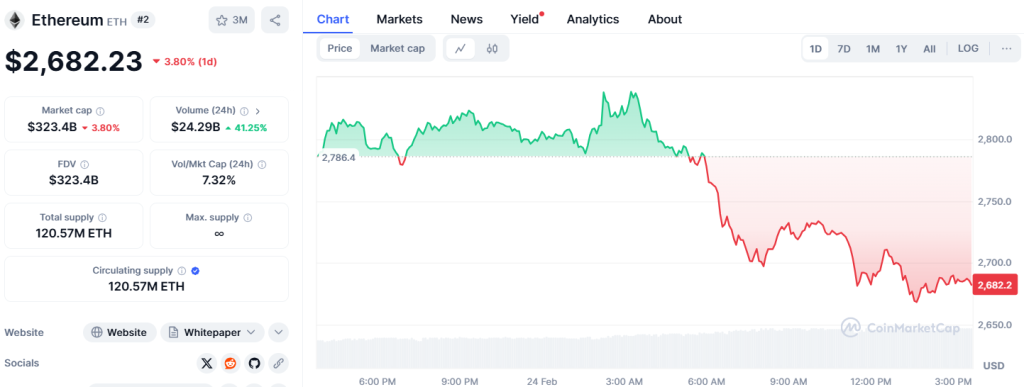Image resolution: width=1024 pixels, height=387 pixels.
Task: Toggle LOG scale on chart
Action: pos(968,48)
